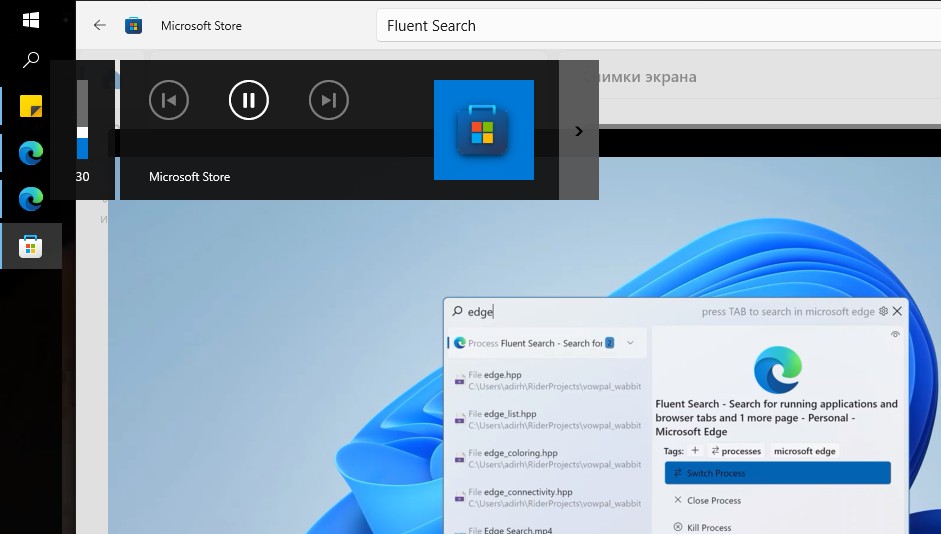Image resolution: width=941 pixels, height=534 pixels.
Task: Close the Fluent Search window
Action: (x=897, y=311)
